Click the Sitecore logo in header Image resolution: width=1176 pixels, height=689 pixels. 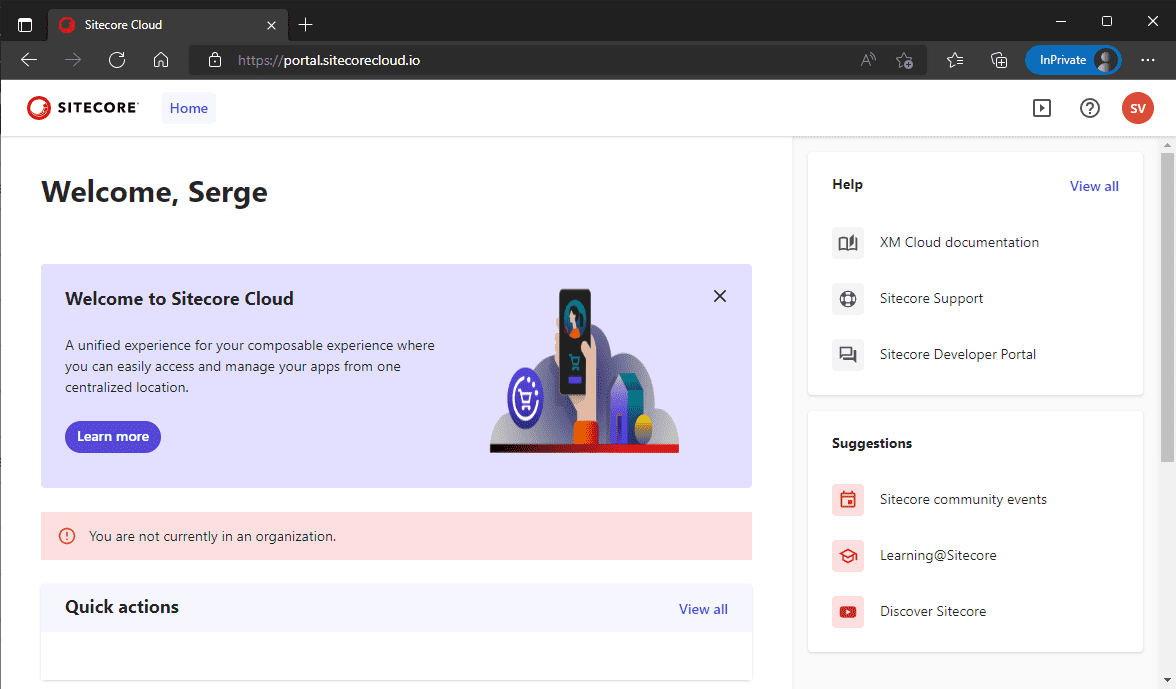point(82,108)
